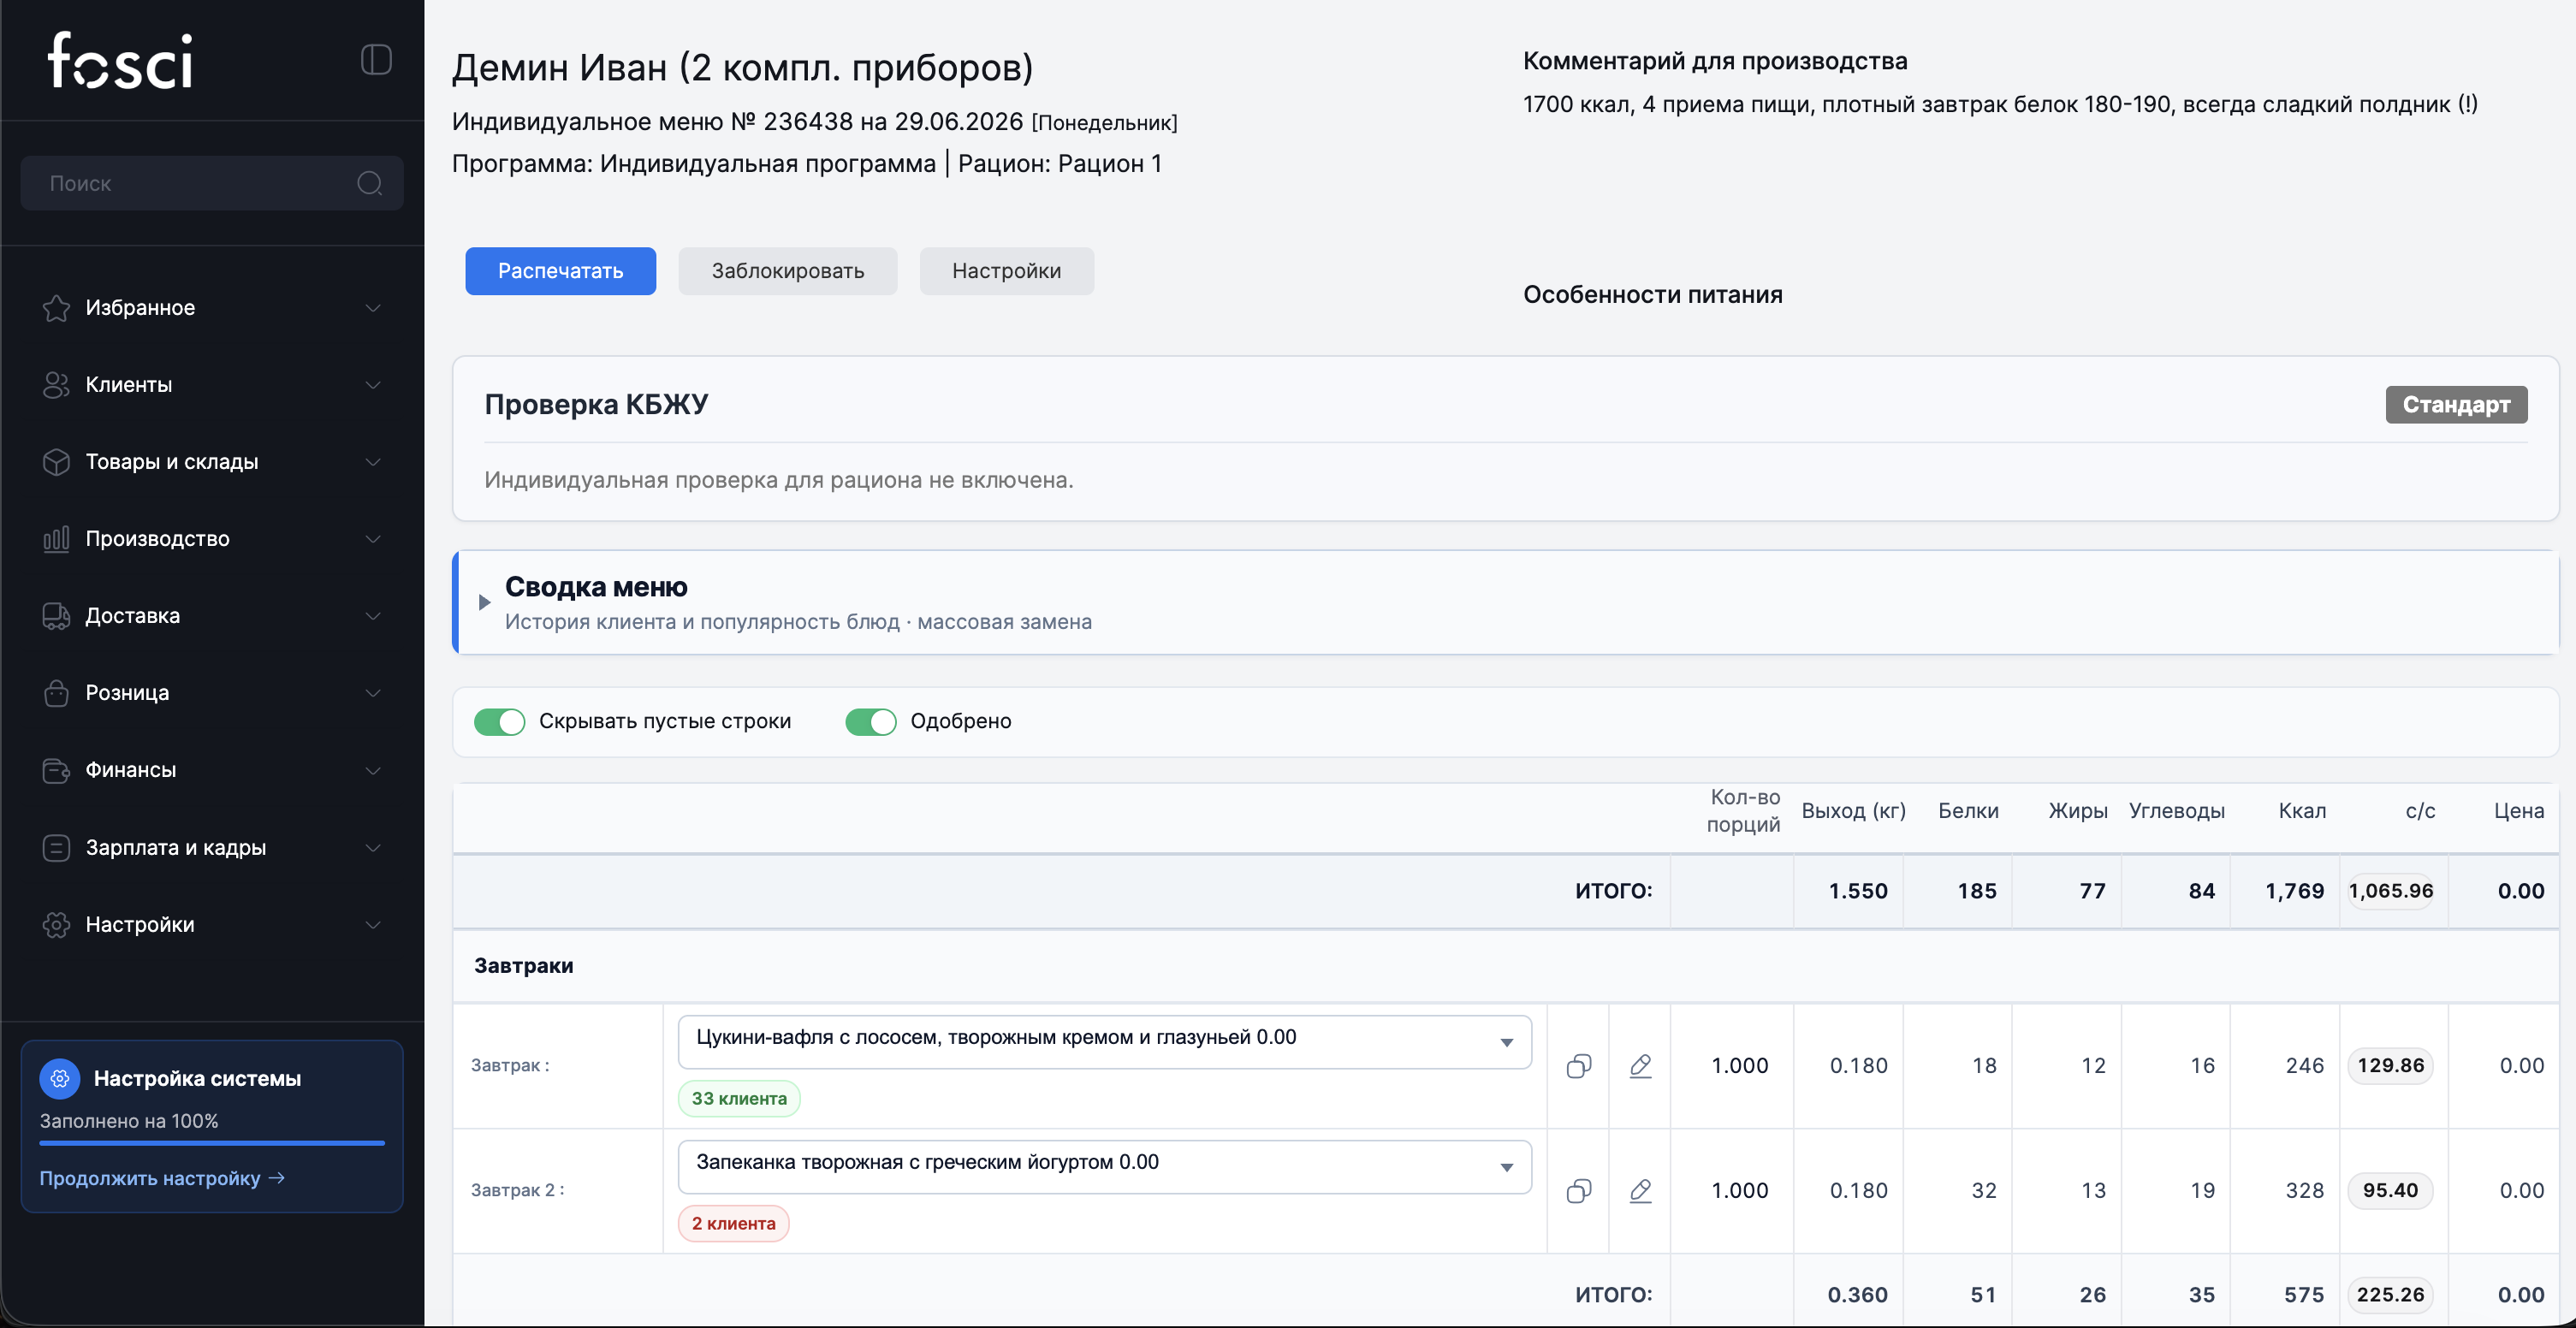
Task: Click the Настройка системы blue gear icon
Action: (60, 1078)
